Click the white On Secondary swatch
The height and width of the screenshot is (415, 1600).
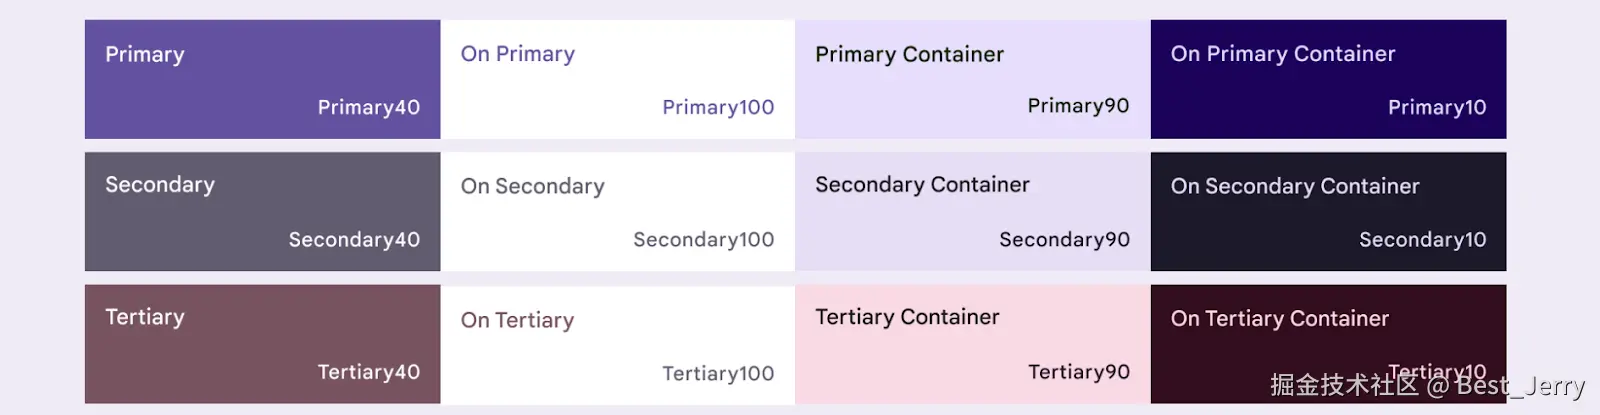coord(617,211)
